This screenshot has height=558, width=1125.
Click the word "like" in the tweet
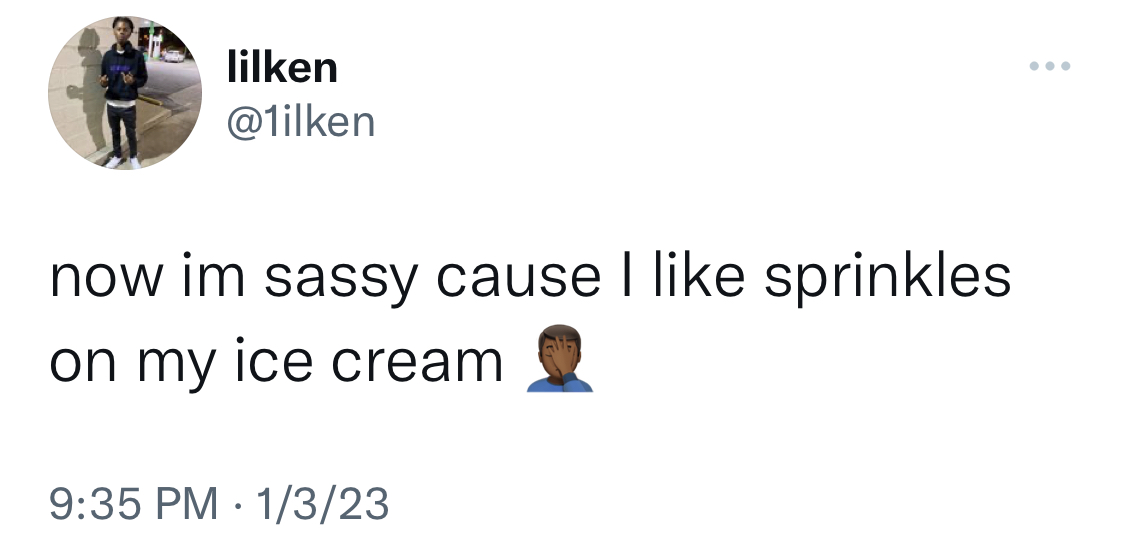point(699,275)
